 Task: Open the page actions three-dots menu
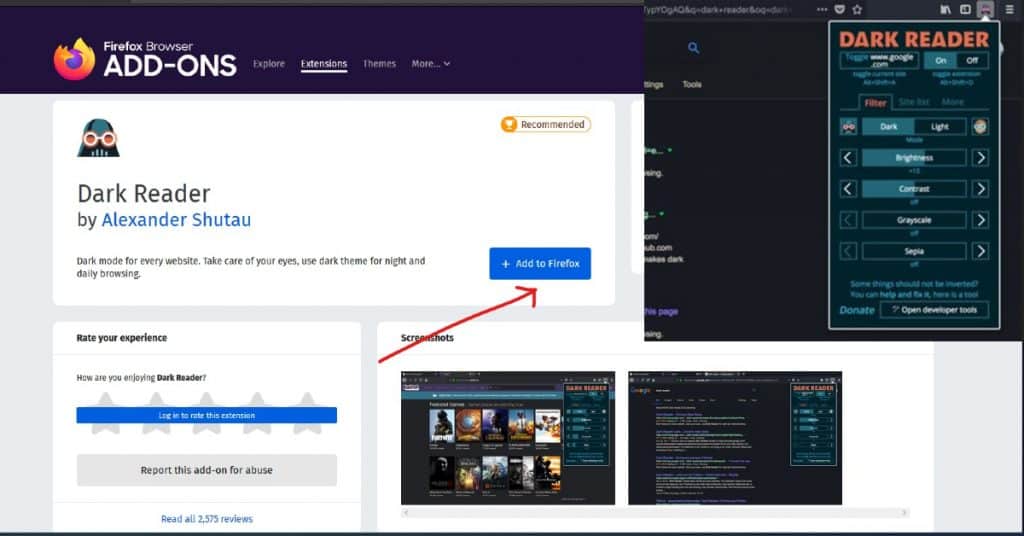click(x=822, y=9)
